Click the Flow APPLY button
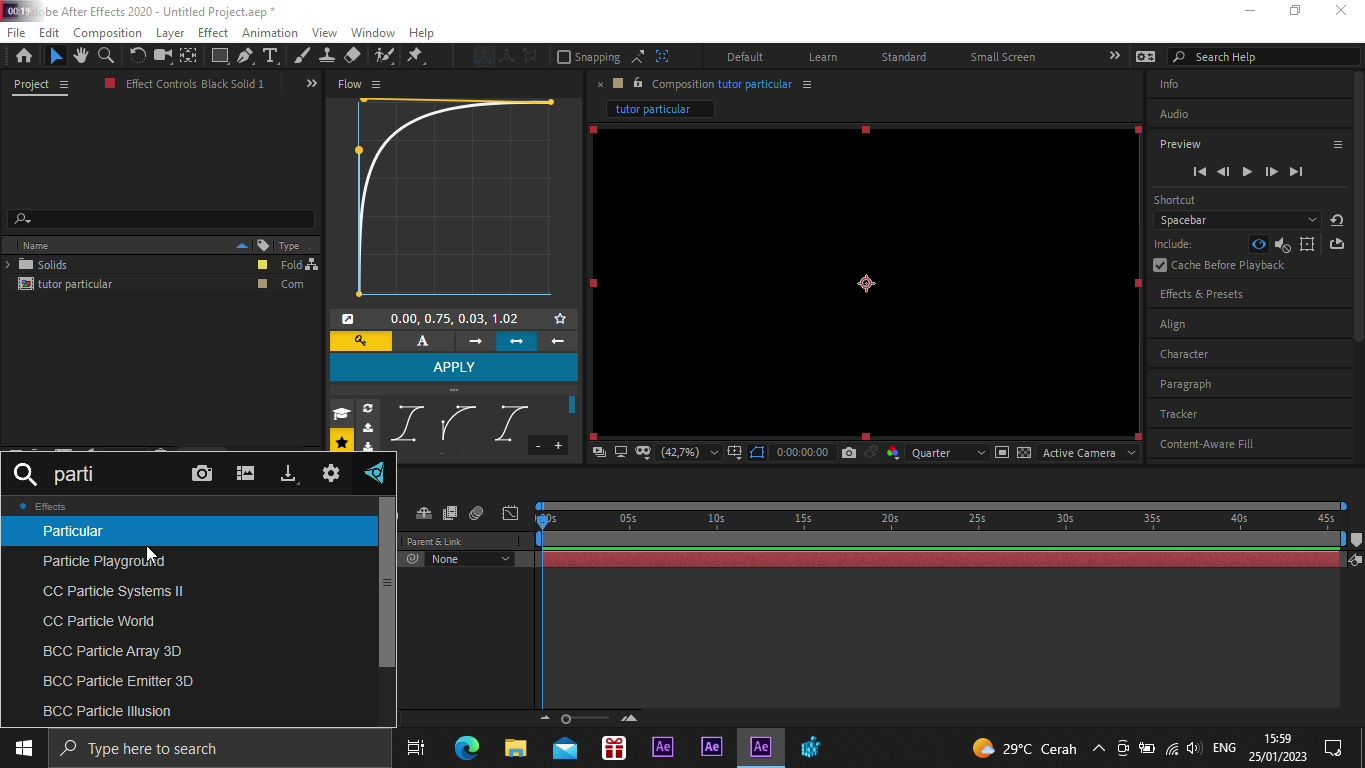The image size is (1365, 768). coord(454,367)
